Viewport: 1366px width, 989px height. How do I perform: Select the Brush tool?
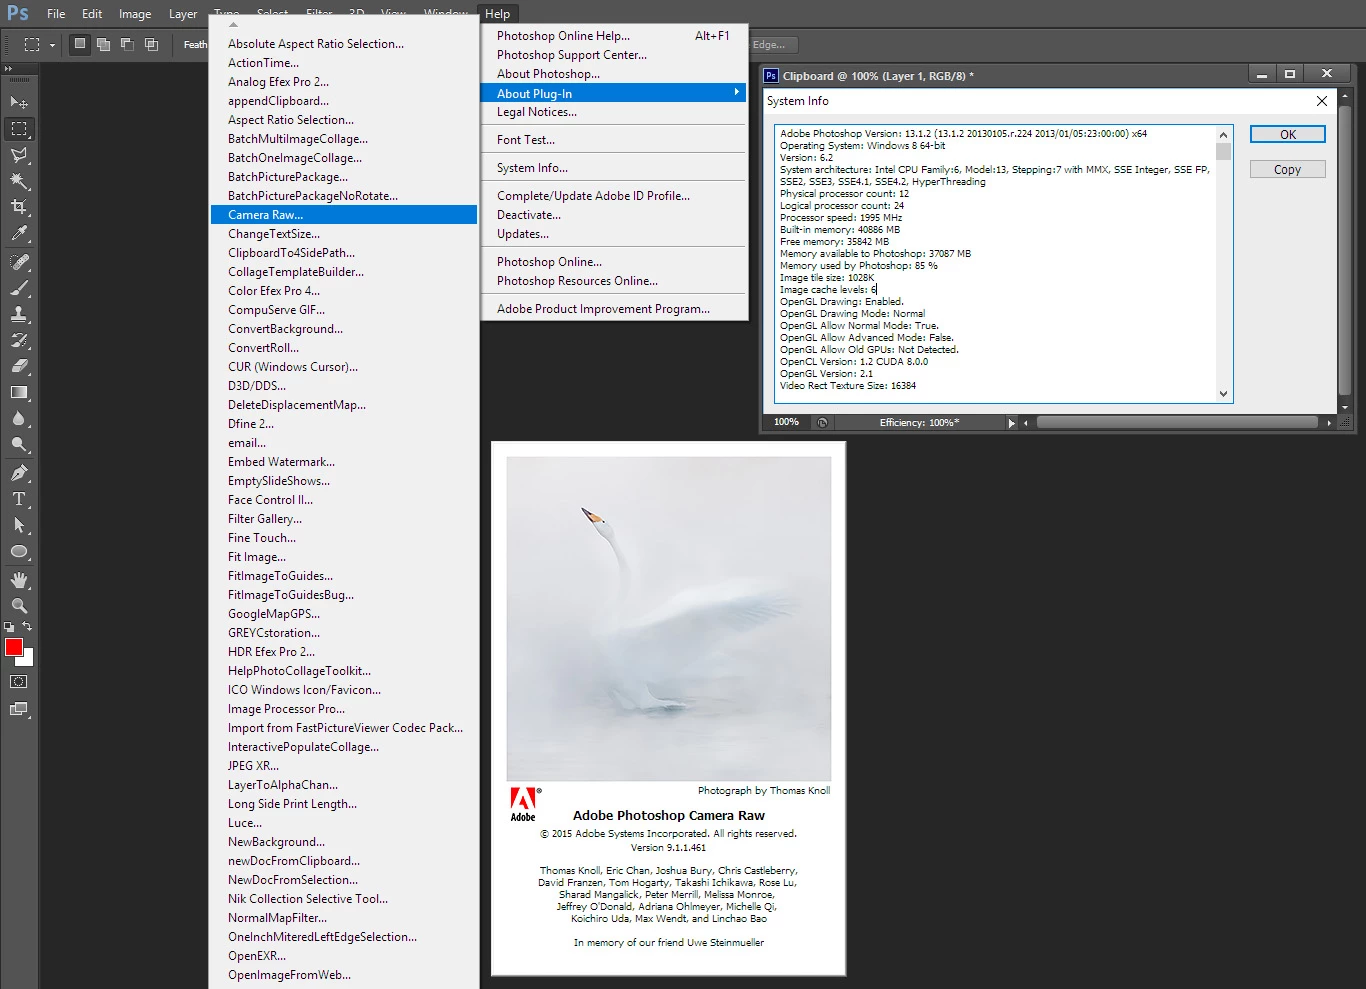pos(19,288)
